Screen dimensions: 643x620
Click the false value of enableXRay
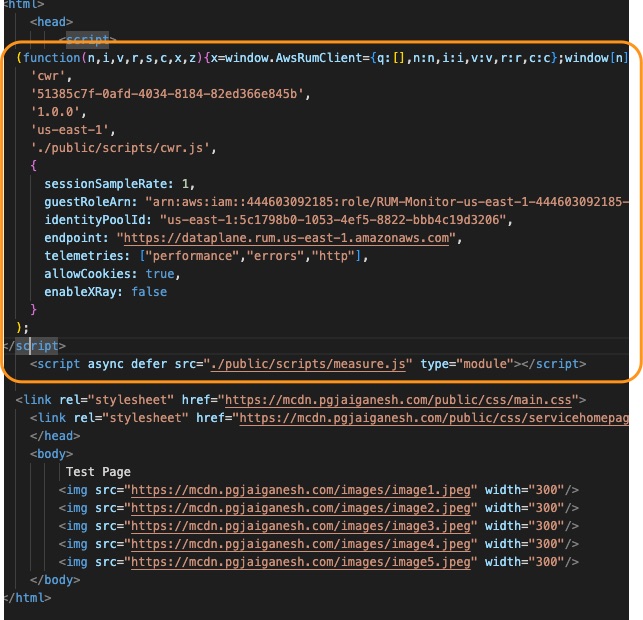149,292
